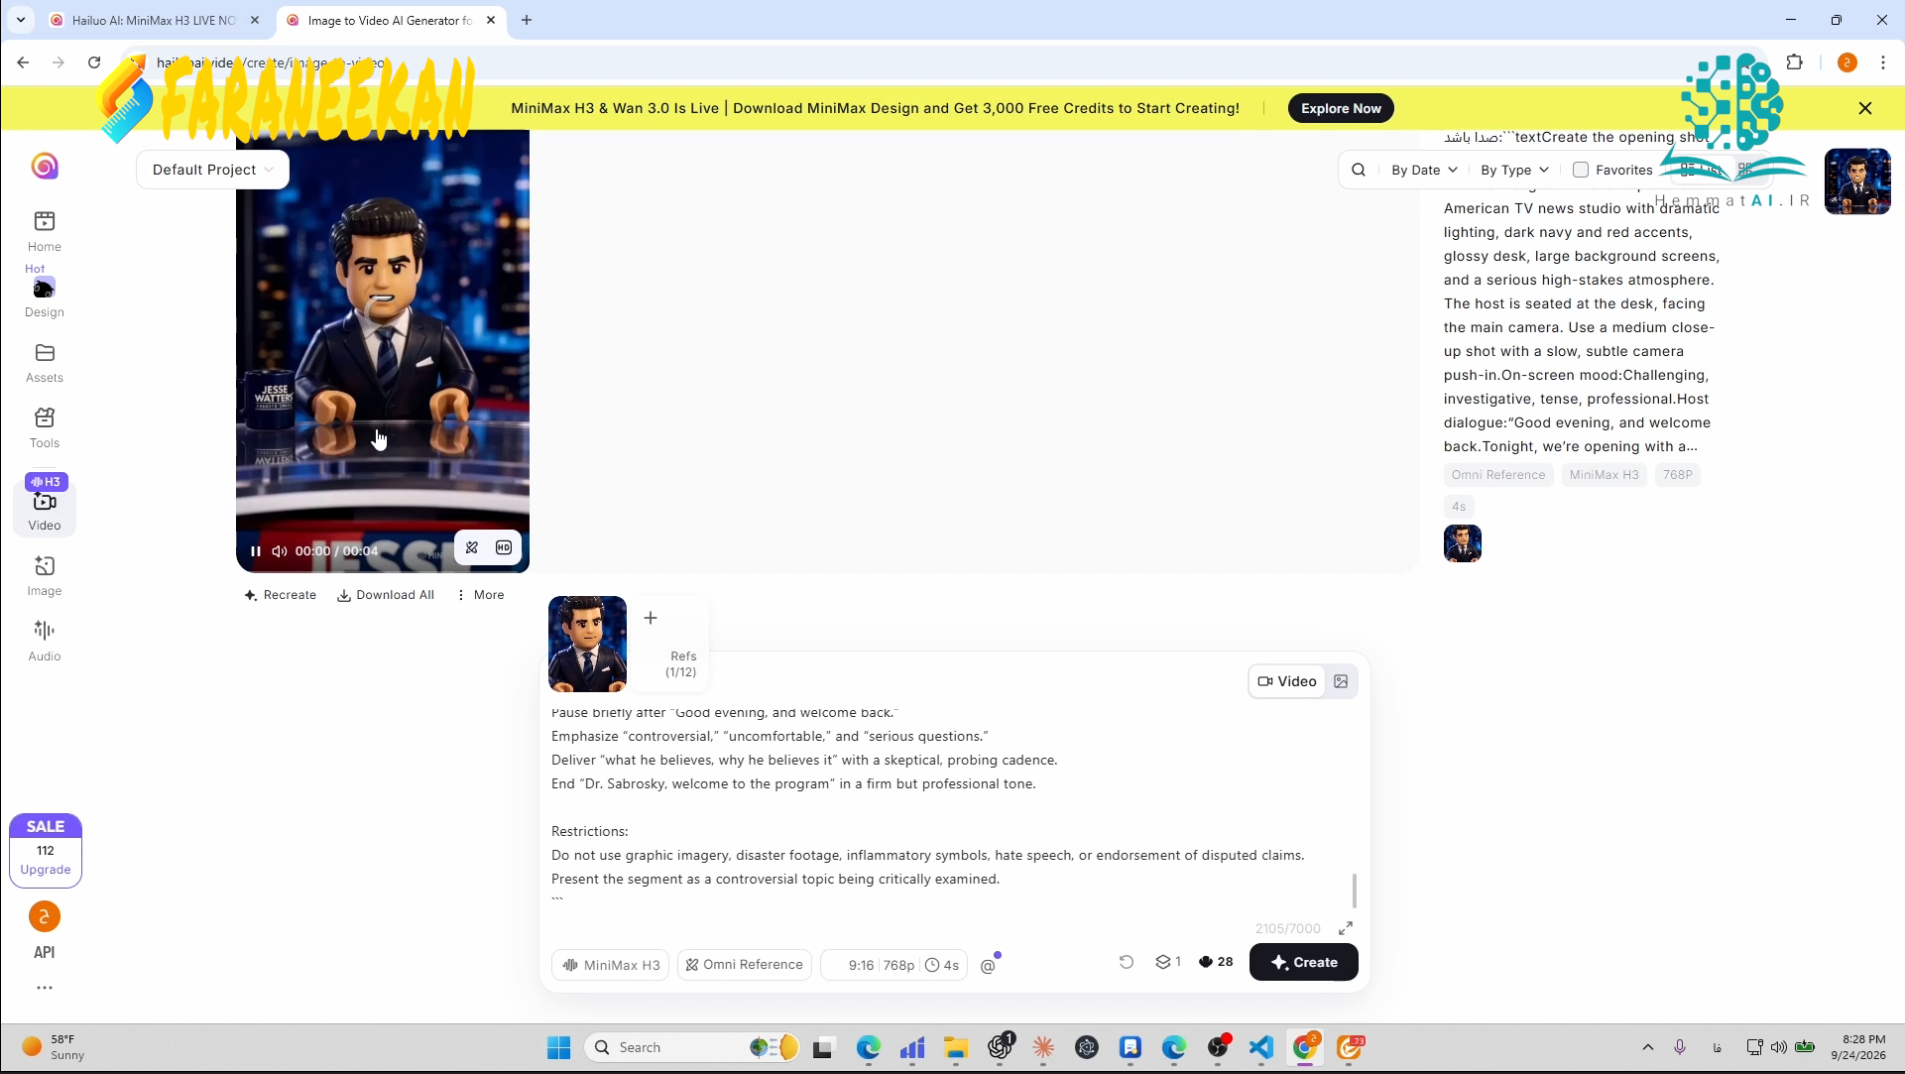Add a reference image with plus
The height and width of the screenshot is (1074, 1905).
650,618
